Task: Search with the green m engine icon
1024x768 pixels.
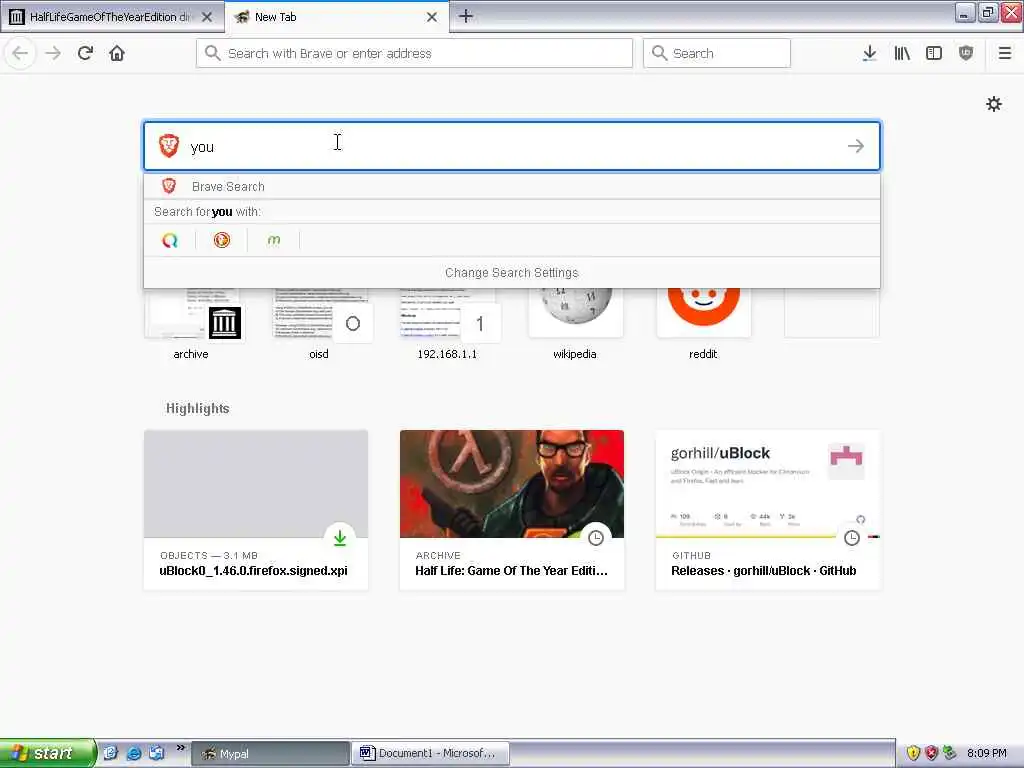Action: (274, 240)
